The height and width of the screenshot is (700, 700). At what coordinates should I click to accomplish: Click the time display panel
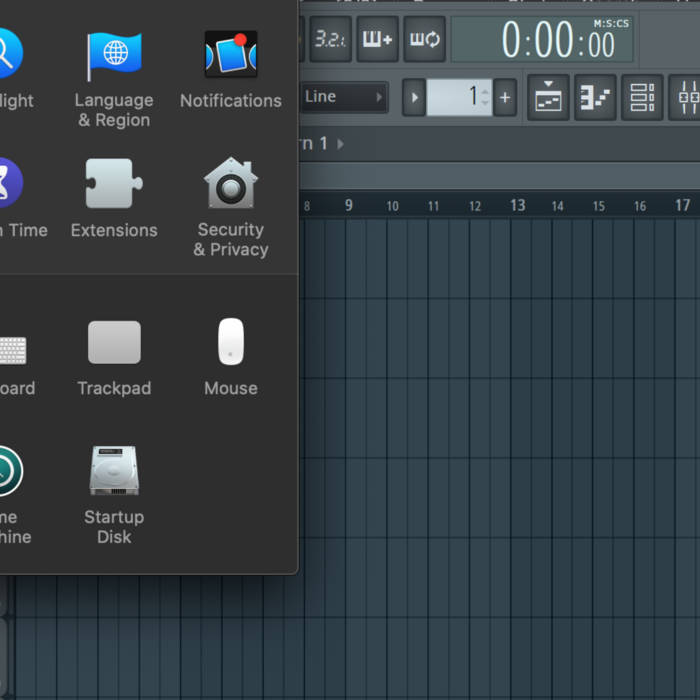coord(543,40)
